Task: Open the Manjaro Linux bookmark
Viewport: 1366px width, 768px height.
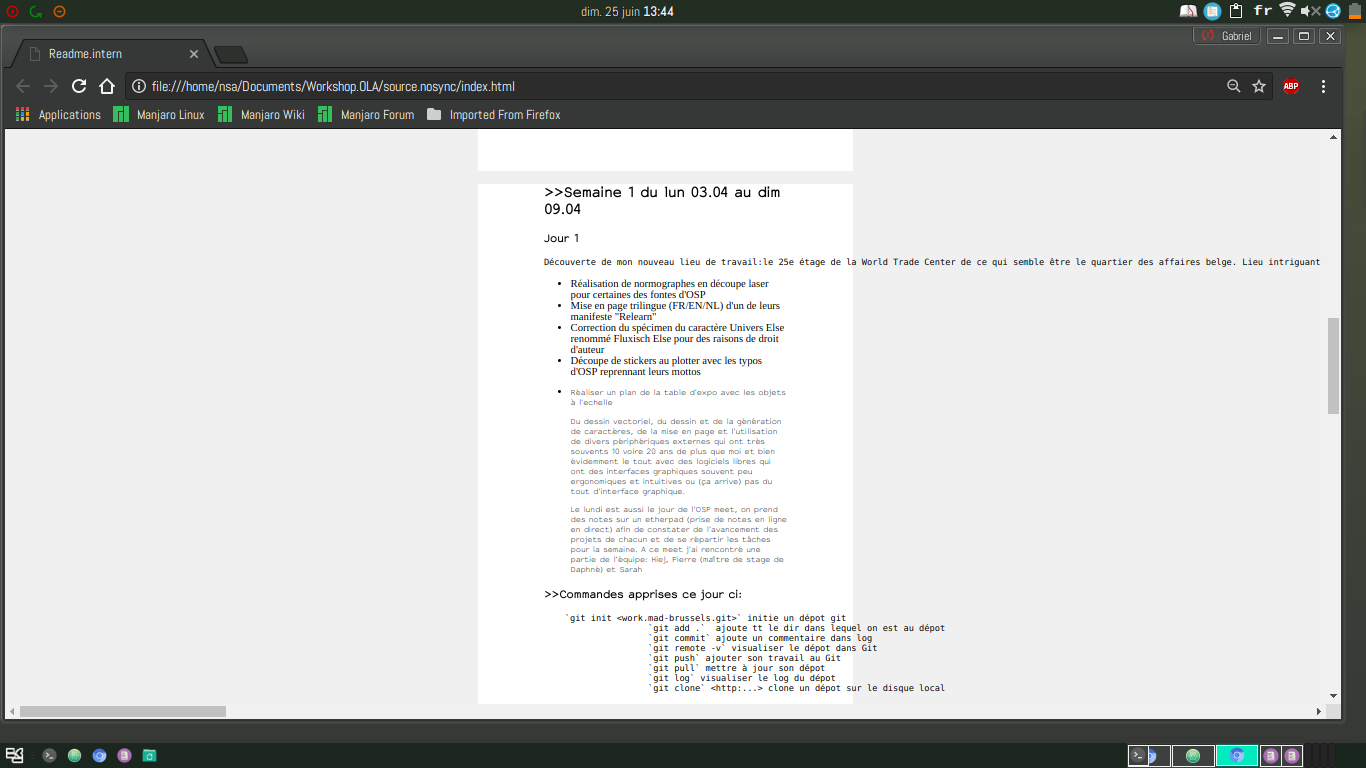Action: tap(159, 115)
